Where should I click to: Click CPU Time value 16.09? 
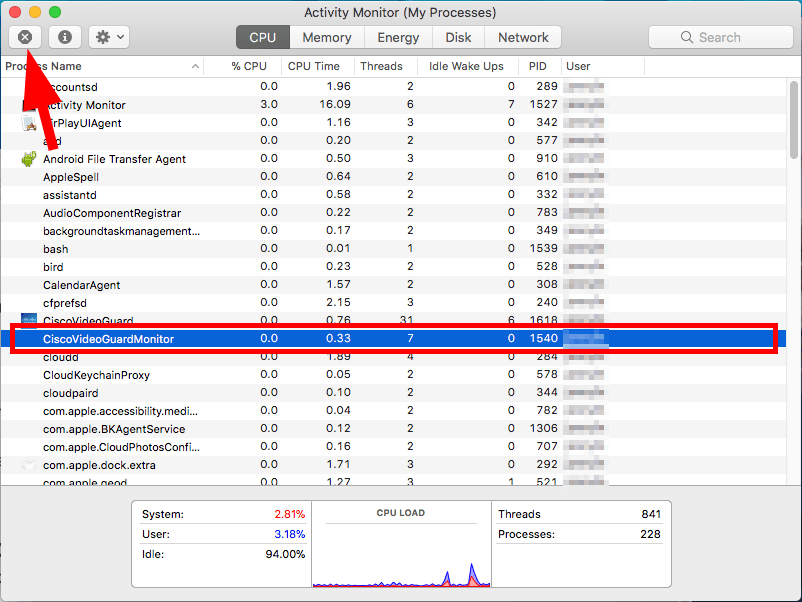pos(335,104)
